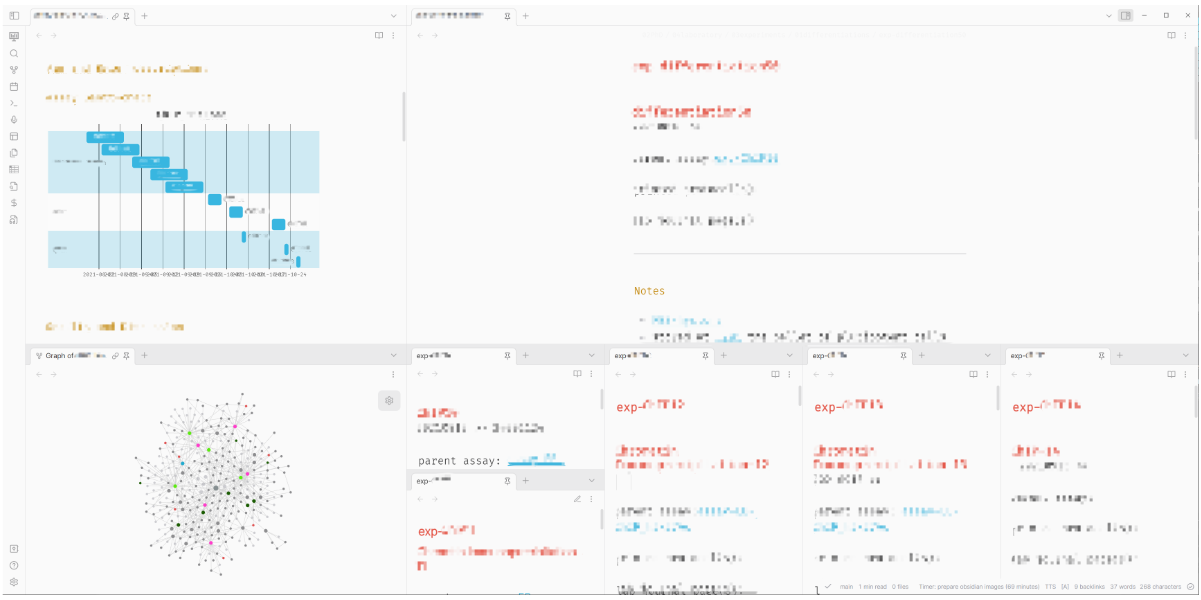
Task: Add a new tab beside the Gantt note tab
Action: pyautogui.click(x=144, y=16)
